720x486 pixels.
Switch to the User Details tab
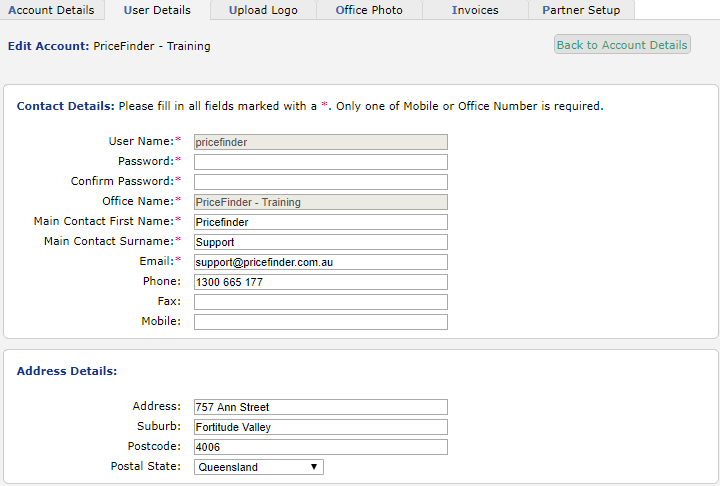click(x=157, y=10)
